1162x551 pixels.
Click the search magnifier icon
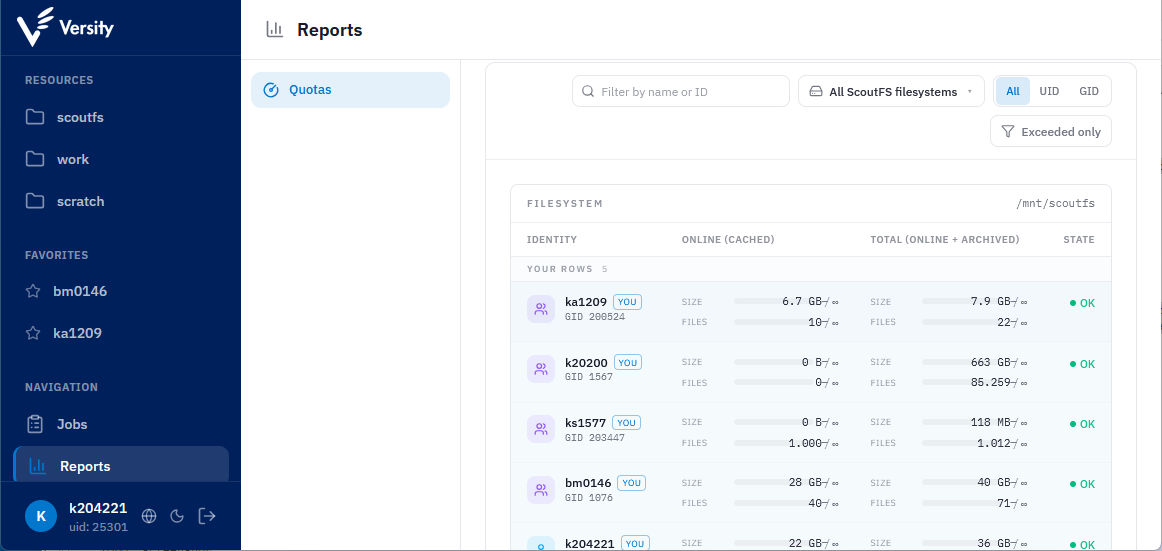click(588, 92)
